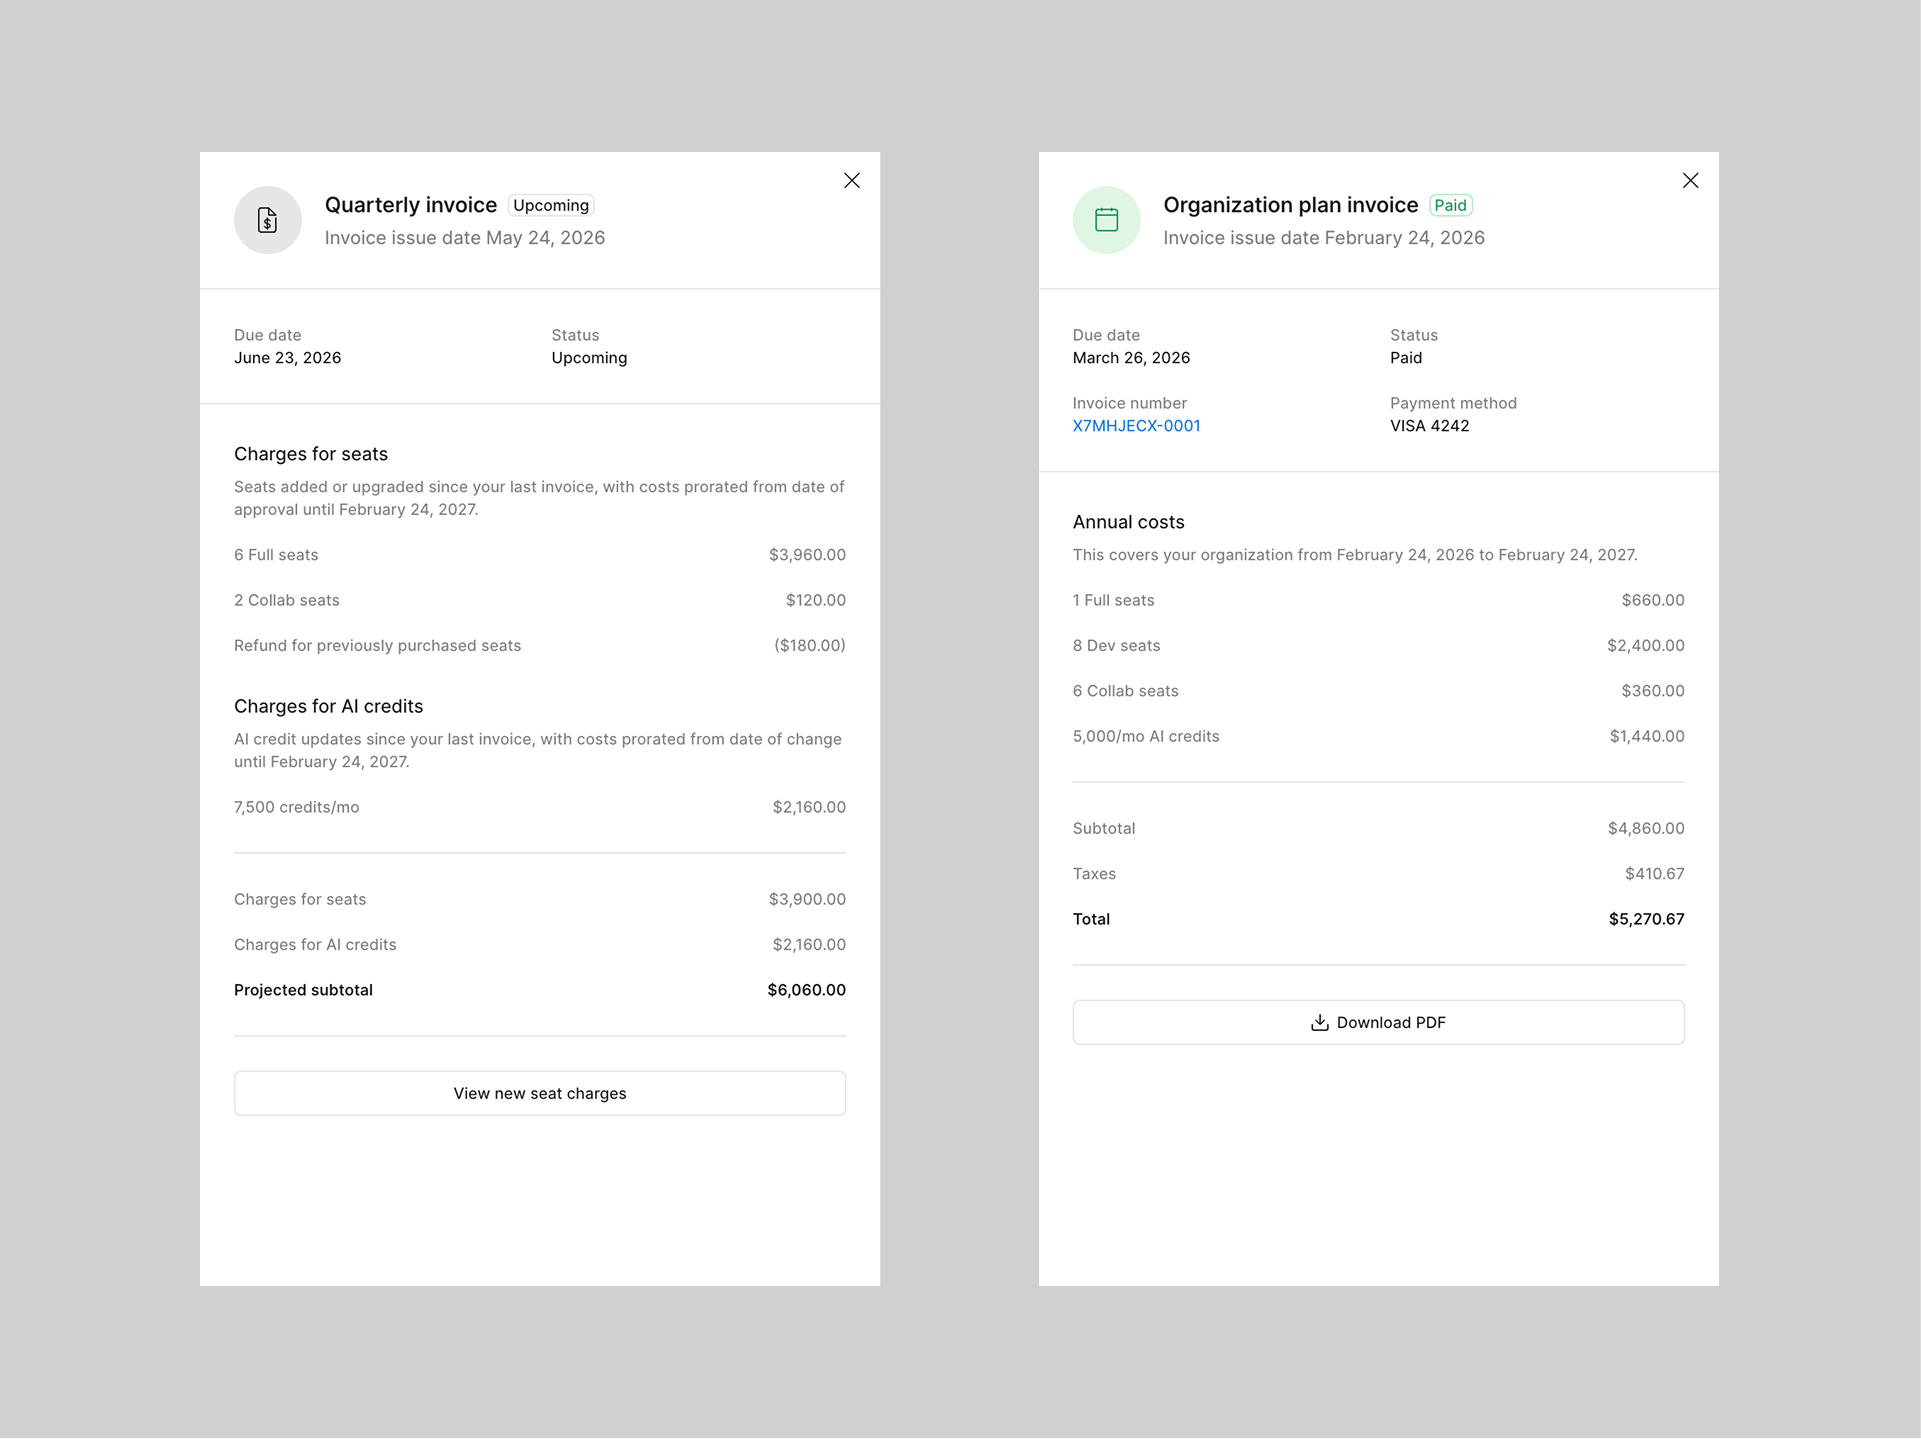Viewport: 1921px width, 1439px height.
Task: Click the Total amount $5,270.67
Action: pyautogui.click(x=1646, y=918)
